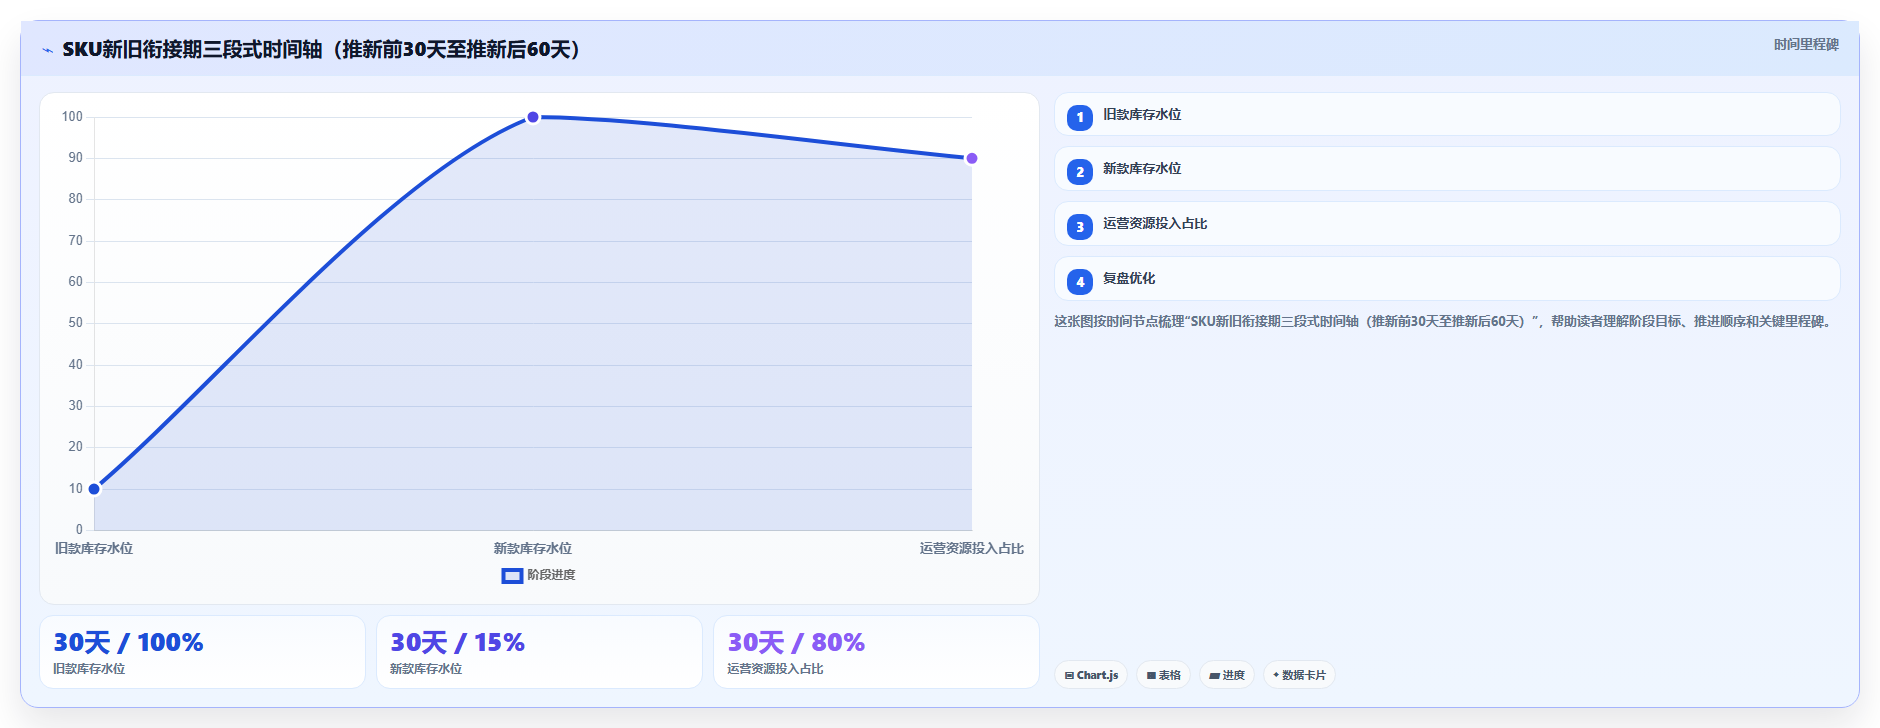1880x728 pixels.
Task: Click the number 2 badge icon
Action: point(1080,172)
